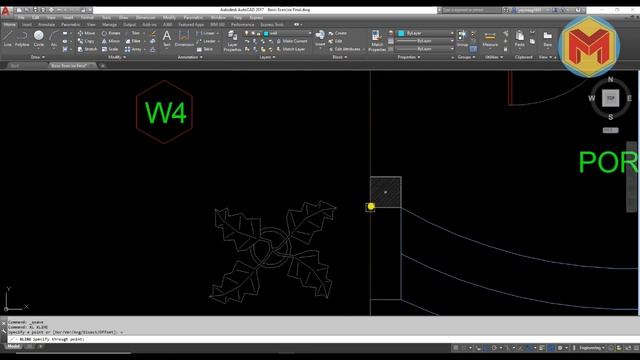
Task: Click Create block button
Action: click(338, 33)
